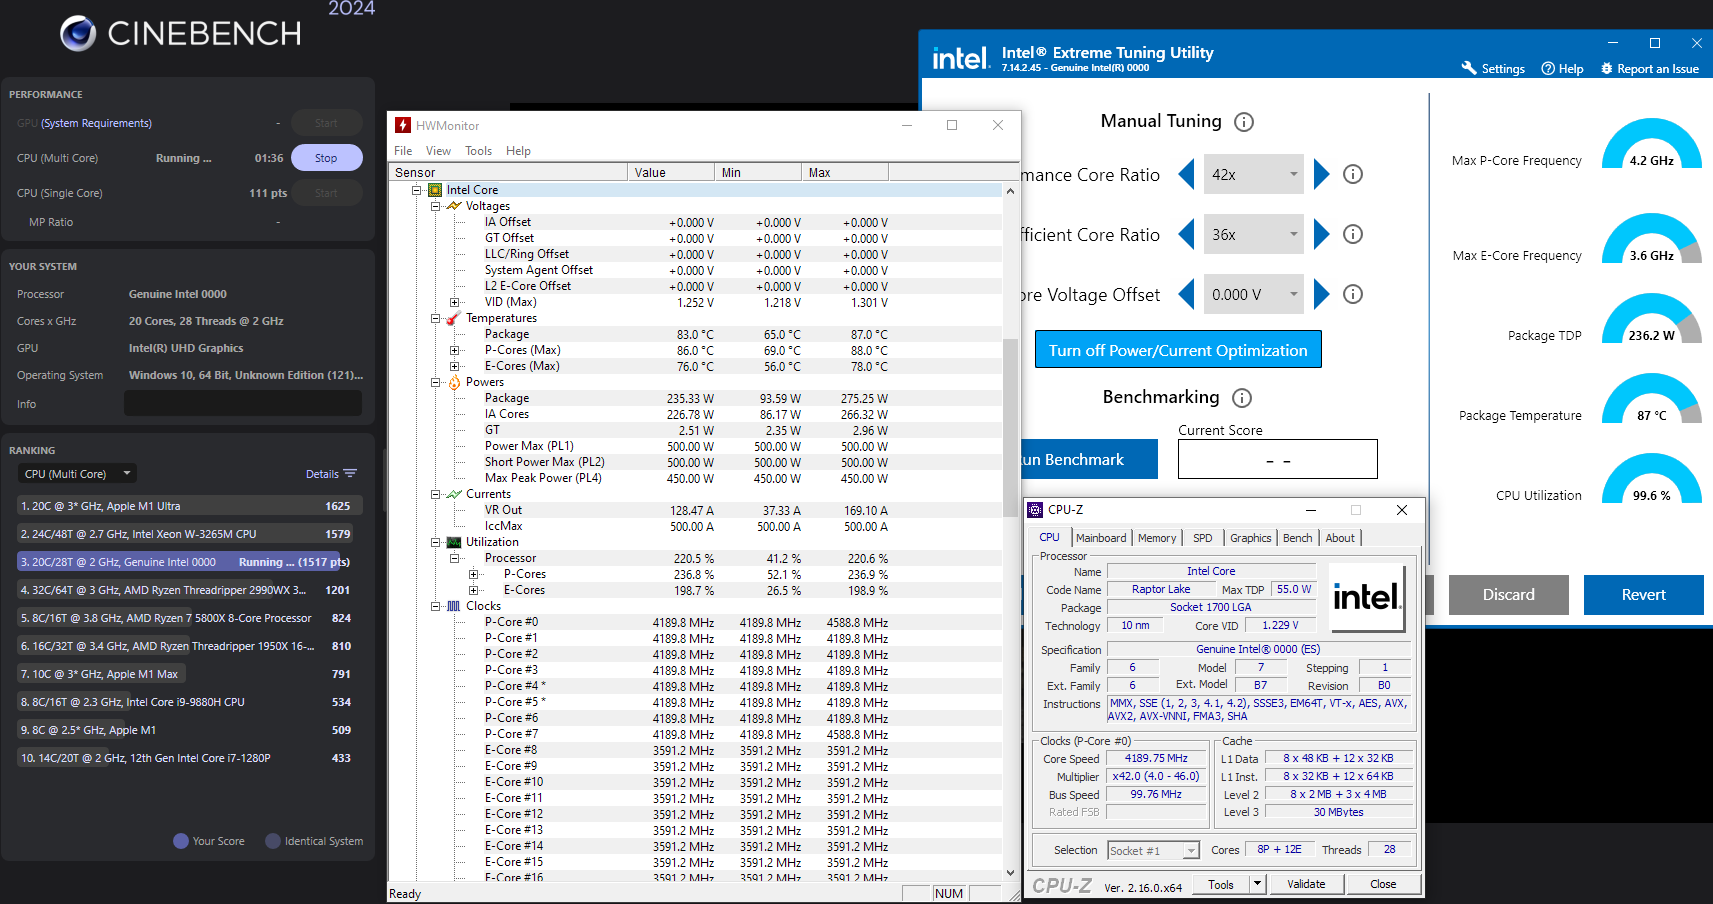Viewport: 1713px width, 904px height.
Task: Switch to SPD tab in CPU-Z
Action: click(1203, 538)
